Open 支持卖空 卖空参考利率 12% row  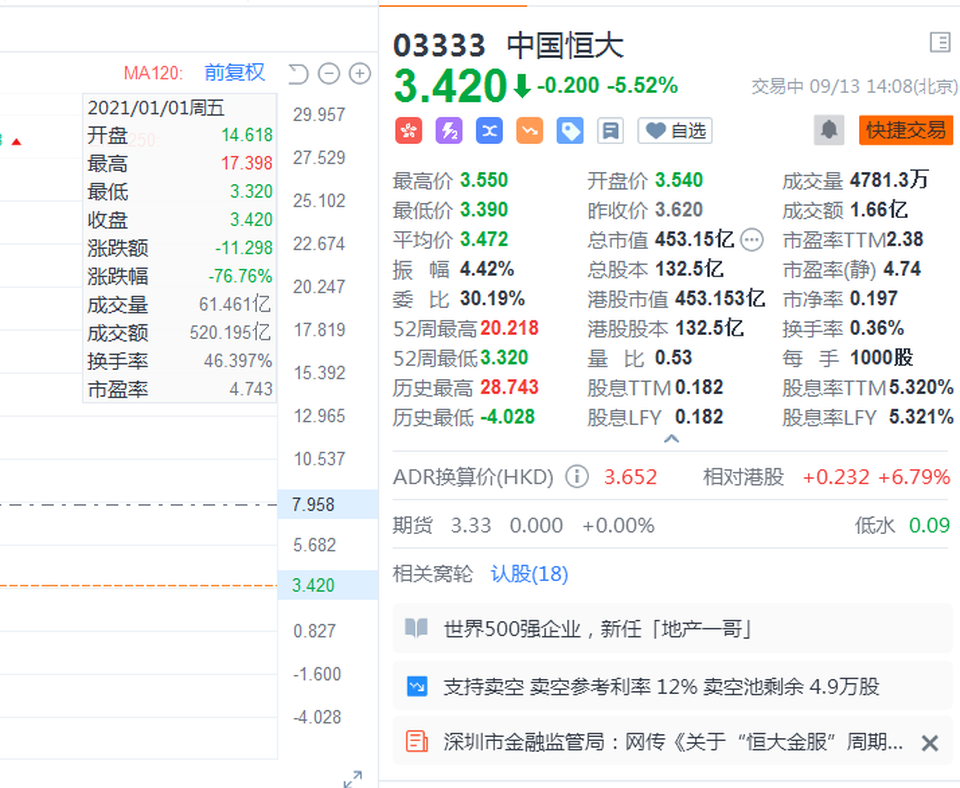(x=673, y=686)
